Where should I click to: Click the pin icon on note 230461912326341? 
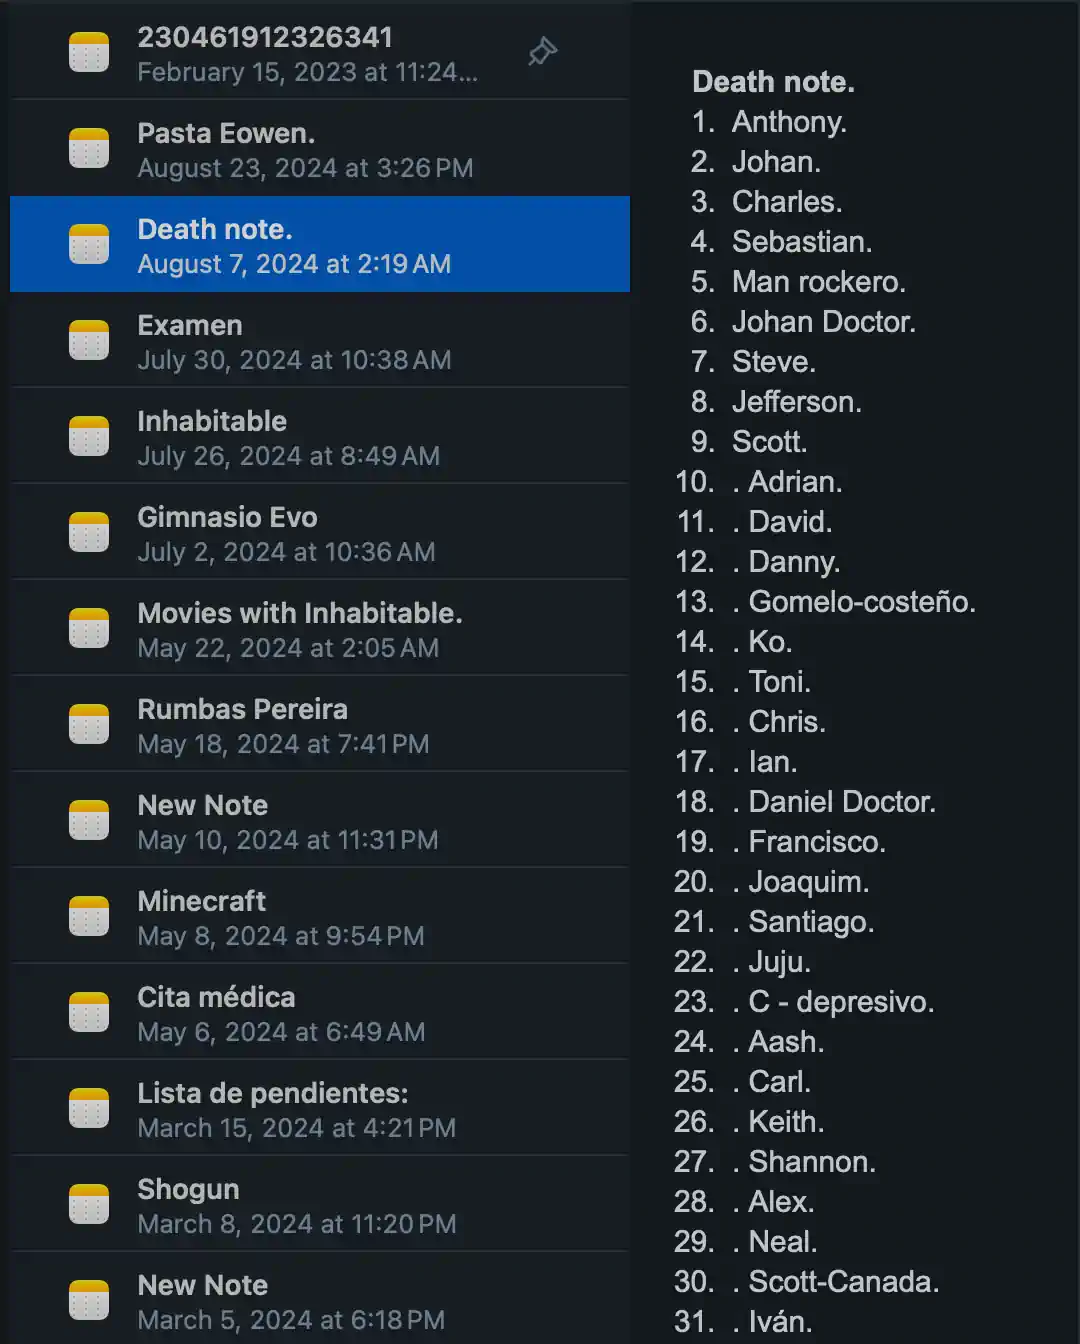point(542,51)
